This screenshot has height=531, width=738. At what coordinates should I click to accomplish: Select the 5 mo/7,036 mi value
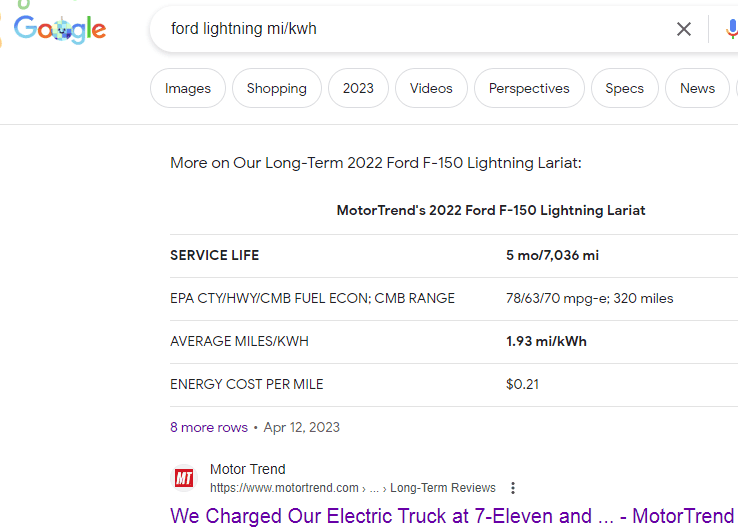coord(552,255)
